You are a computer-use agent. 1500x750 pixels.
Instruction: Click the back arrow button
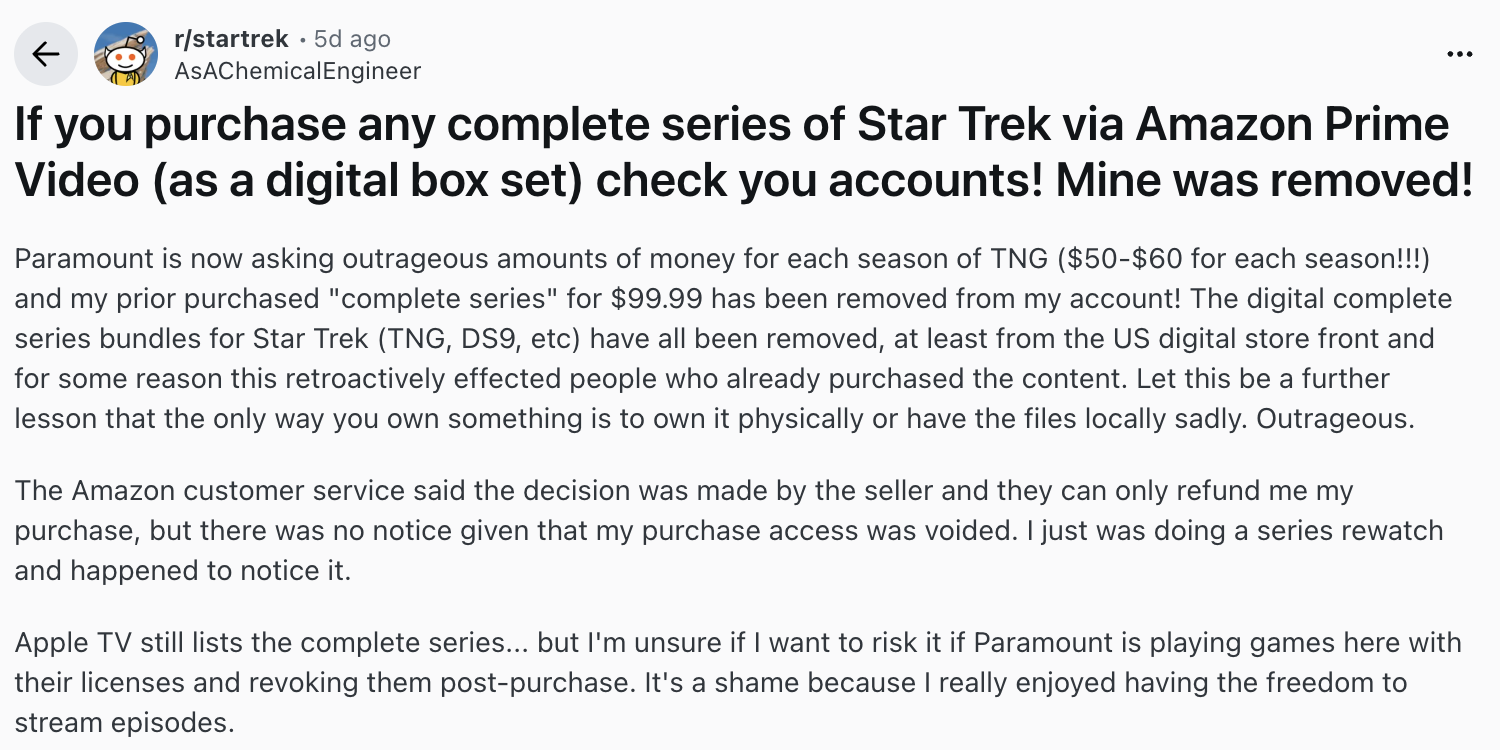[46, 54]
